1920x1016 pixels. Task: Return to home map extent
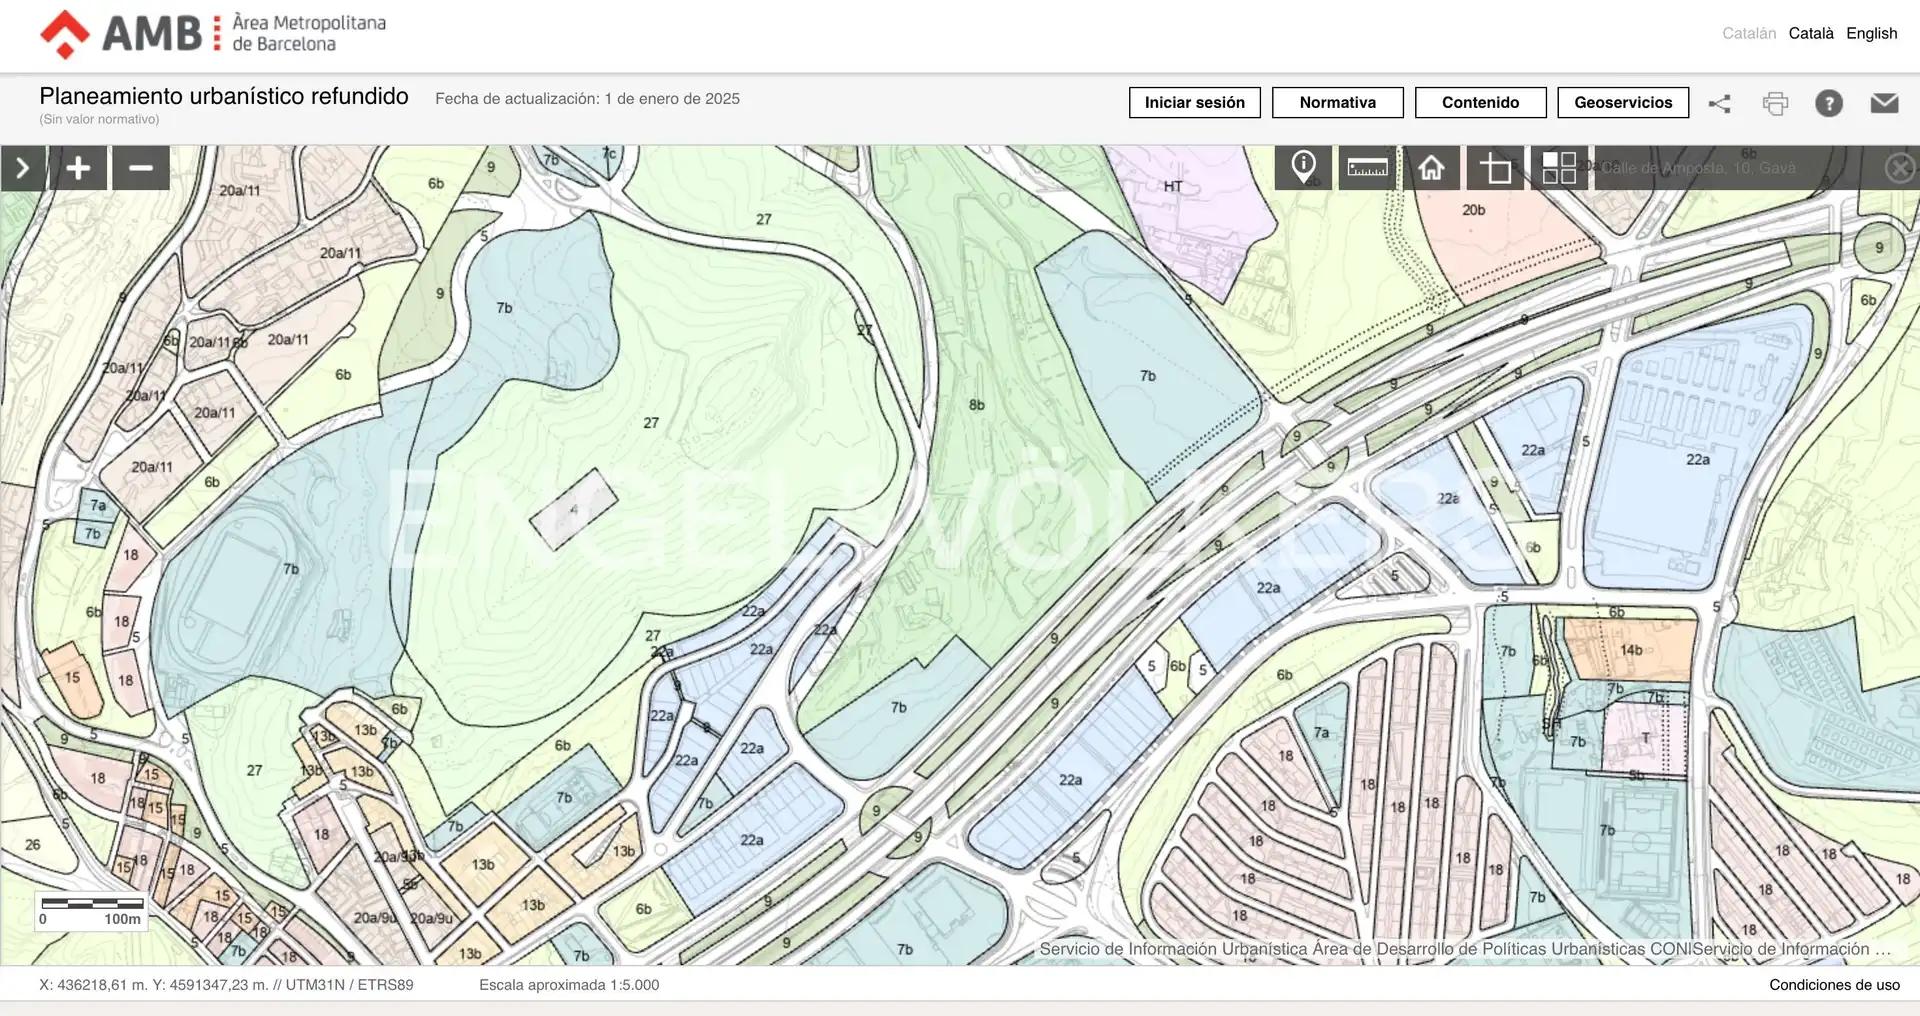[1431, 167]
